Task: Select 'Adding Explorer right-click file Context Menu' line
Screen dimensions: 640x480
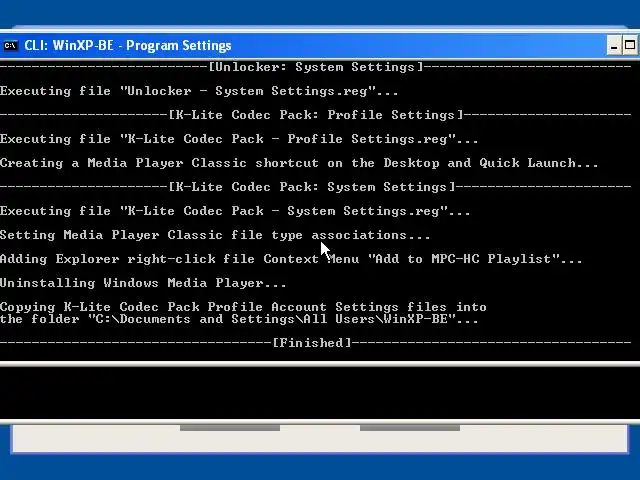Action: [x=291, y=259]
